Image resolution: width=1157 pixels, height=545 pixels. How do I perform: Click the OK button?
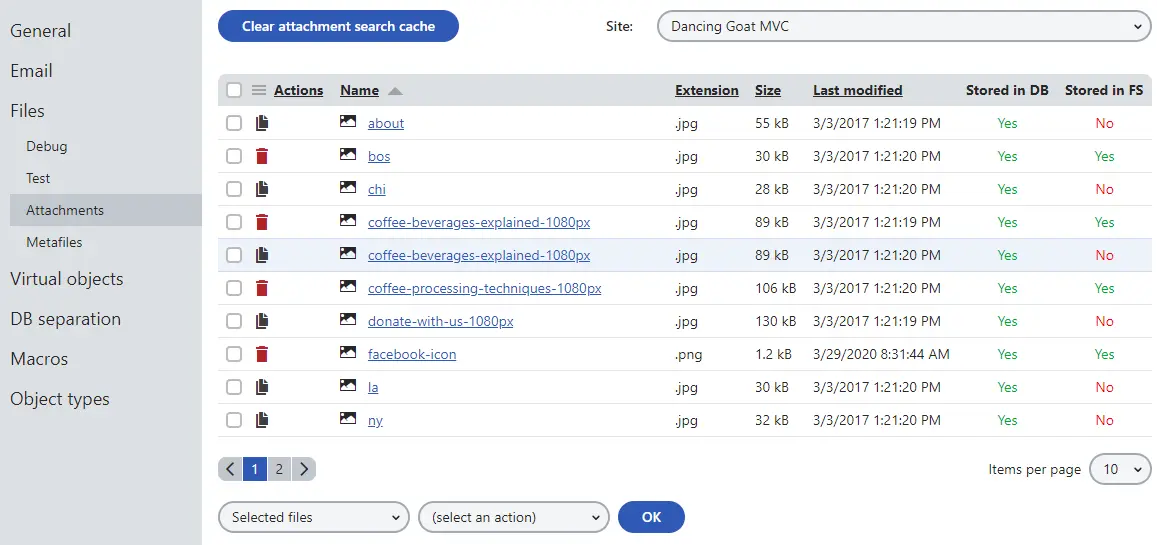click(652, 517)
